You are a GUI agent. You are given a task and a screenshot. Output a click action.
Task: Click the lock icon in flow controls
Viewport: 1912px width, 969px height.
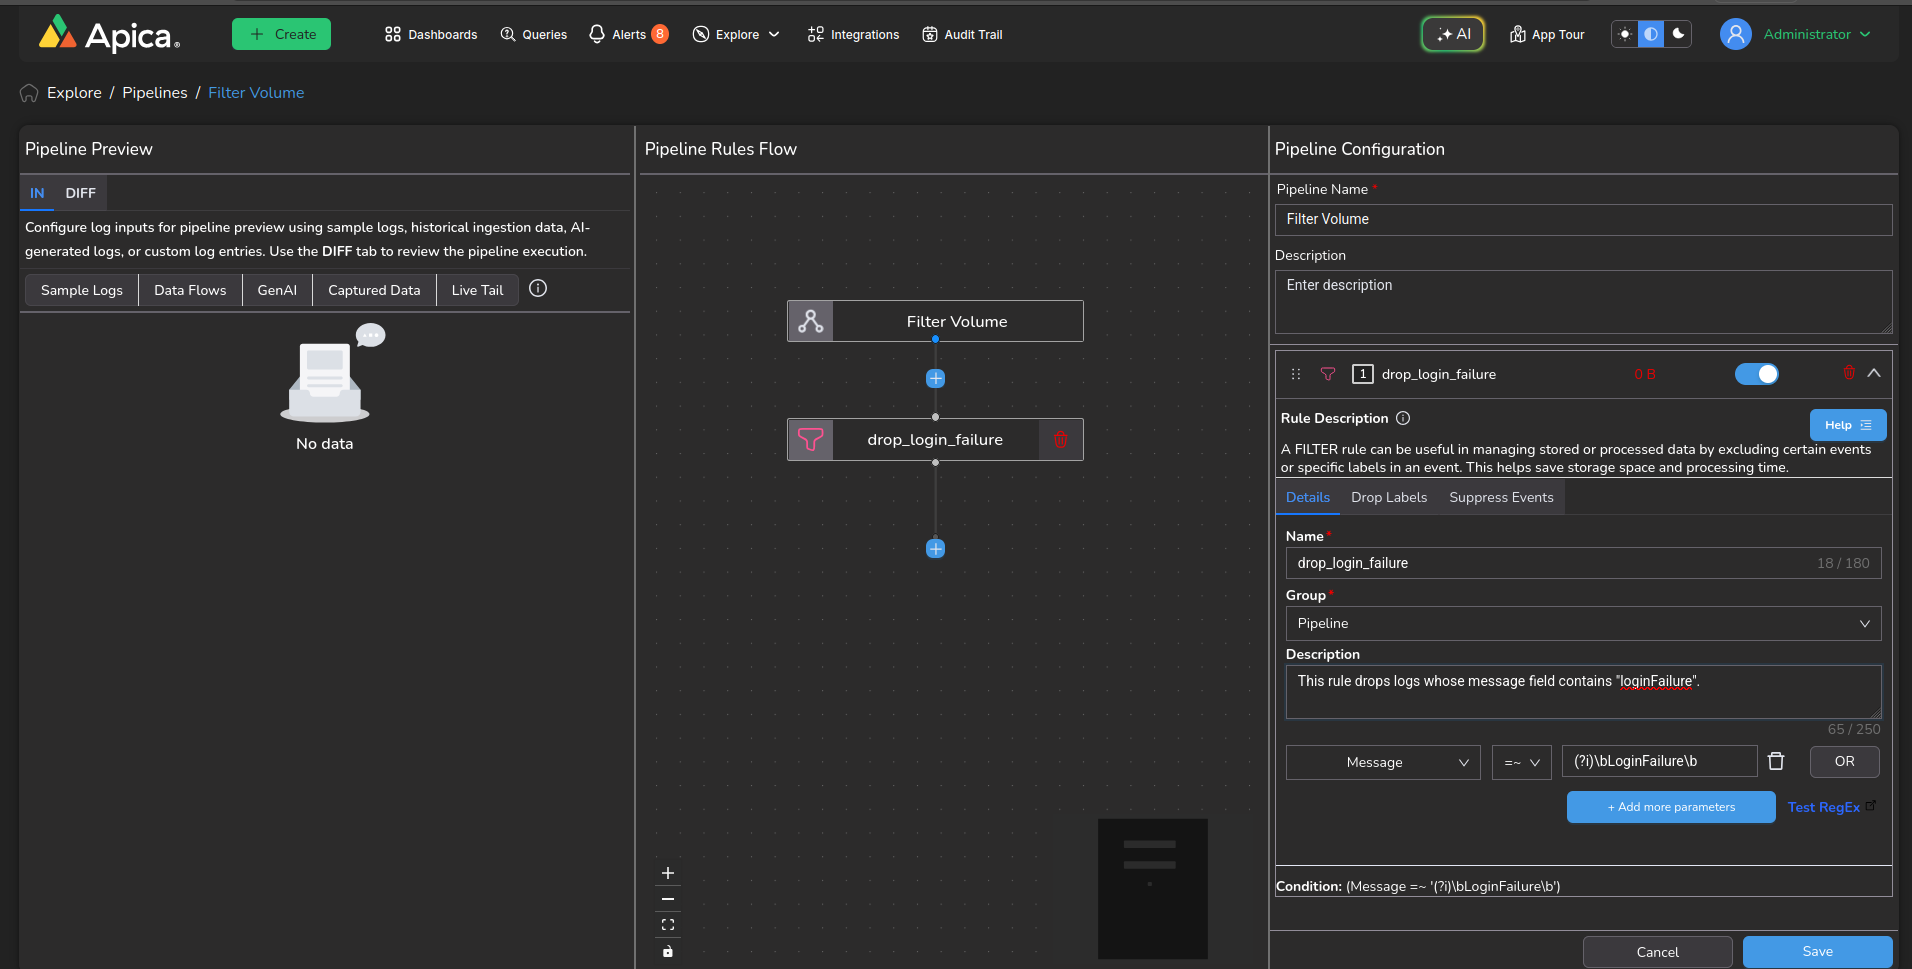[668, 951]
